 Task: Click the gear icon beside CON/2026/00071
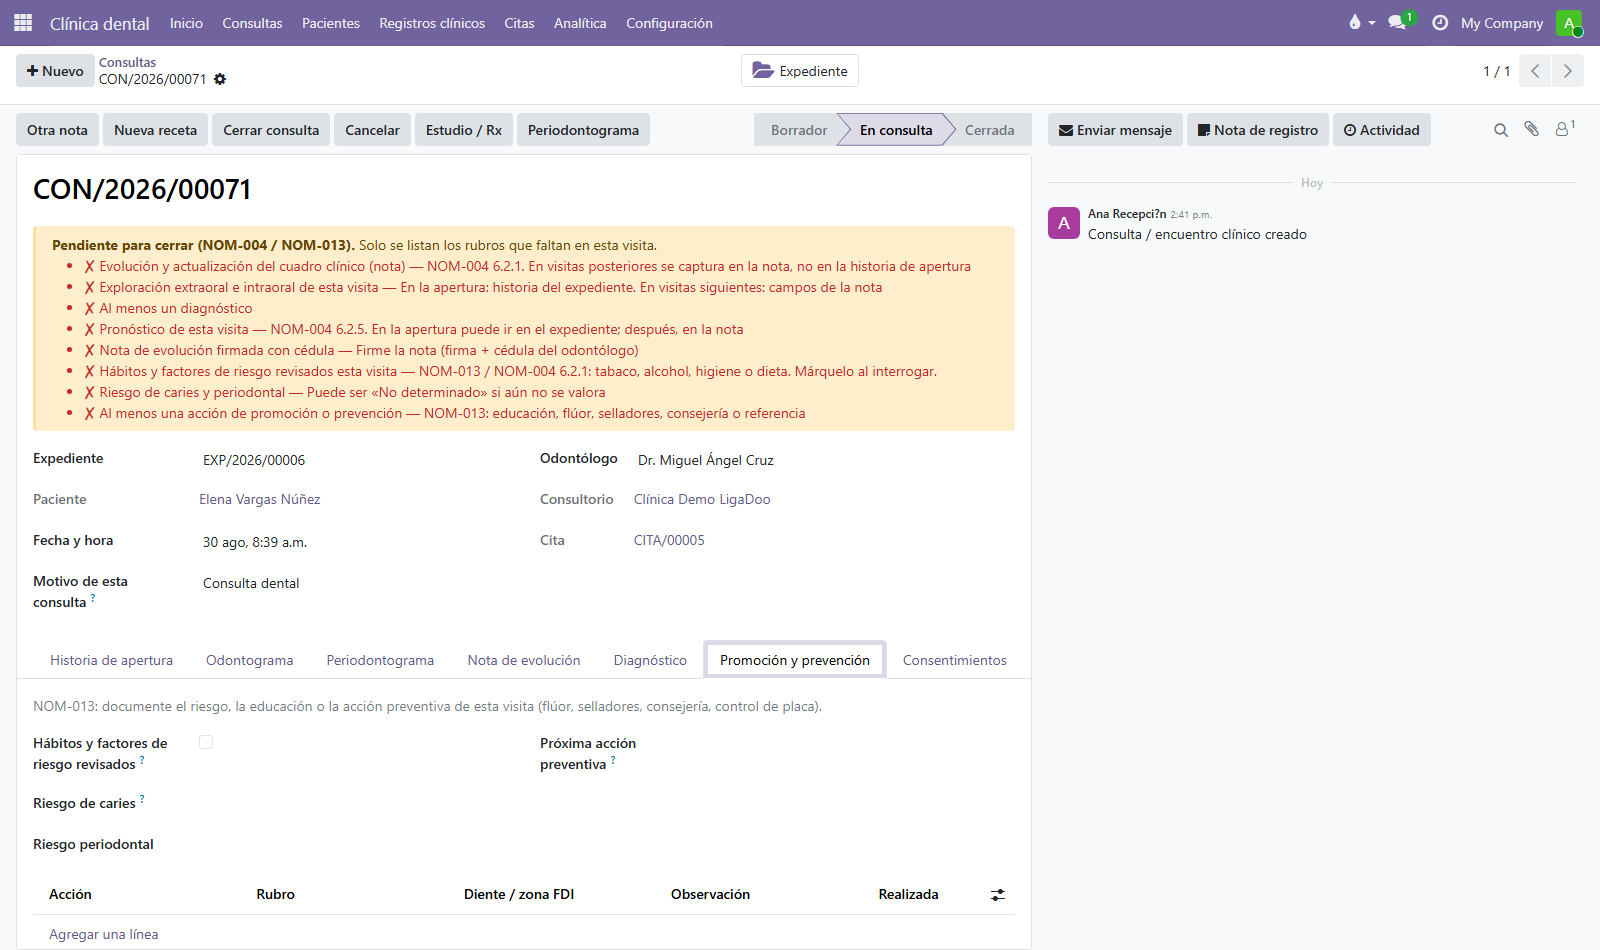[x=220, y=80]
